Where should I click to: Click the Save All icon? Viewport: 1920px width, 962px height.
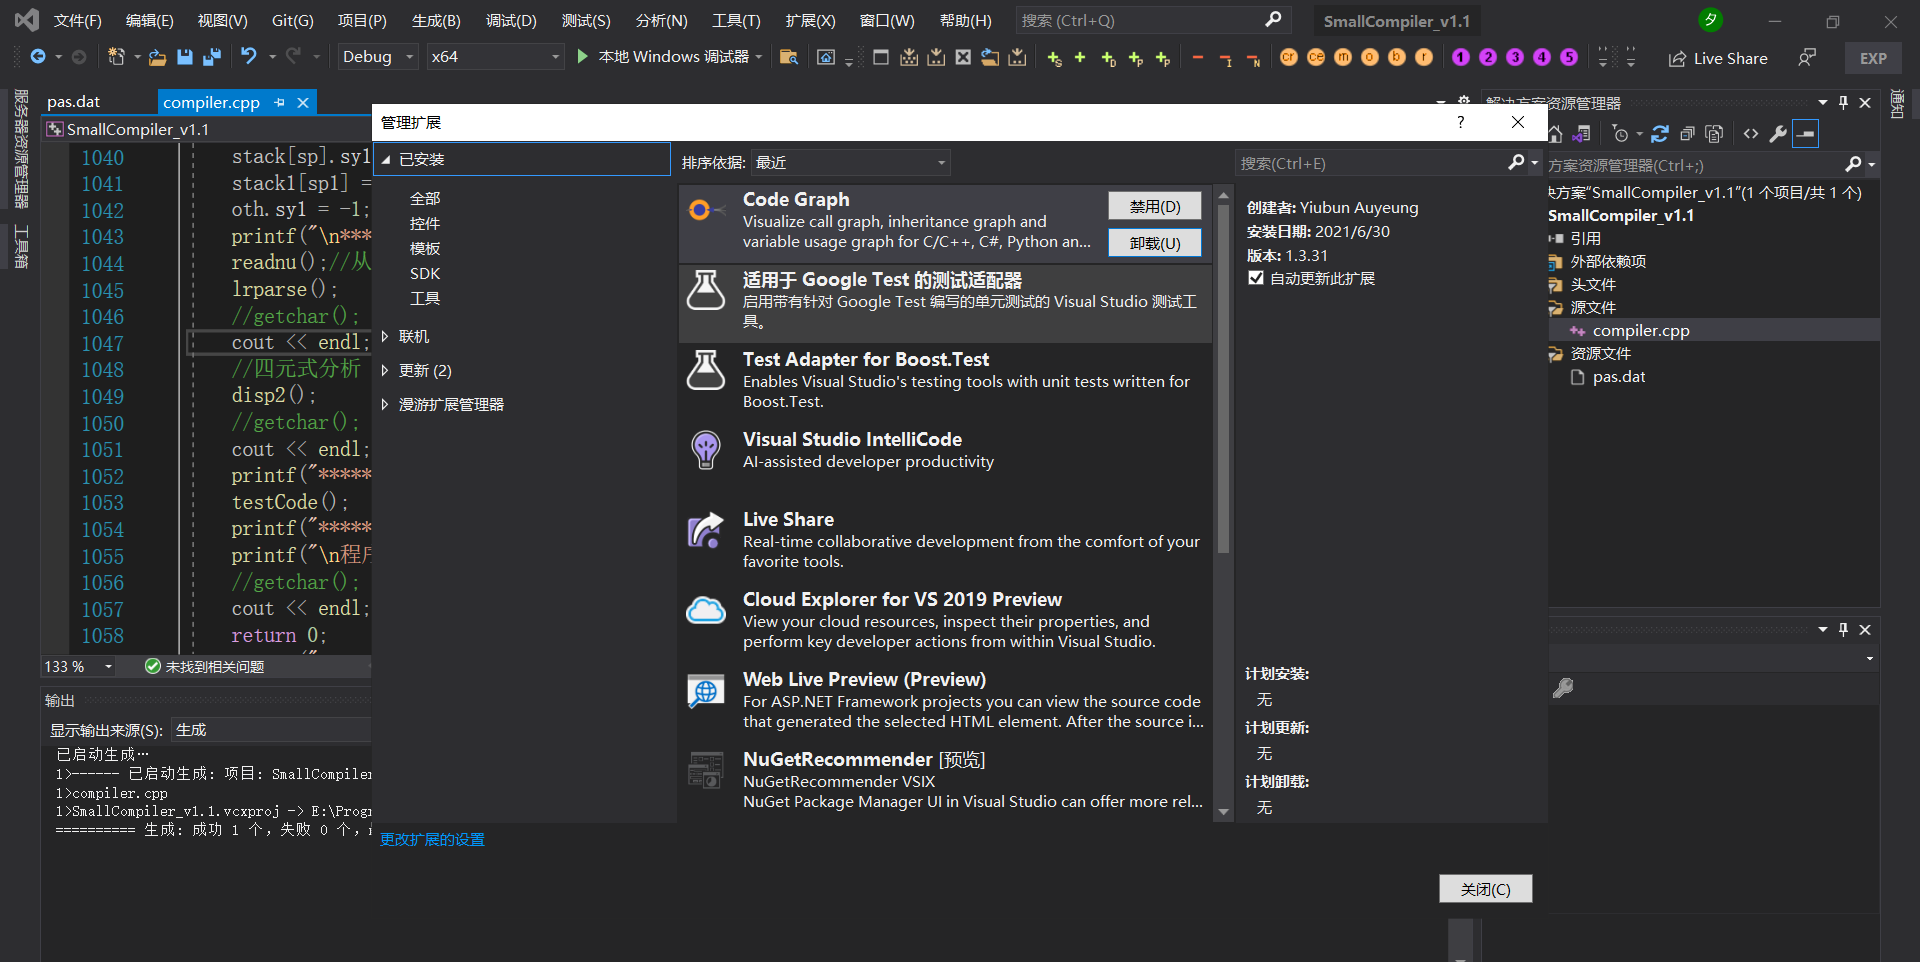pos(212,57)
